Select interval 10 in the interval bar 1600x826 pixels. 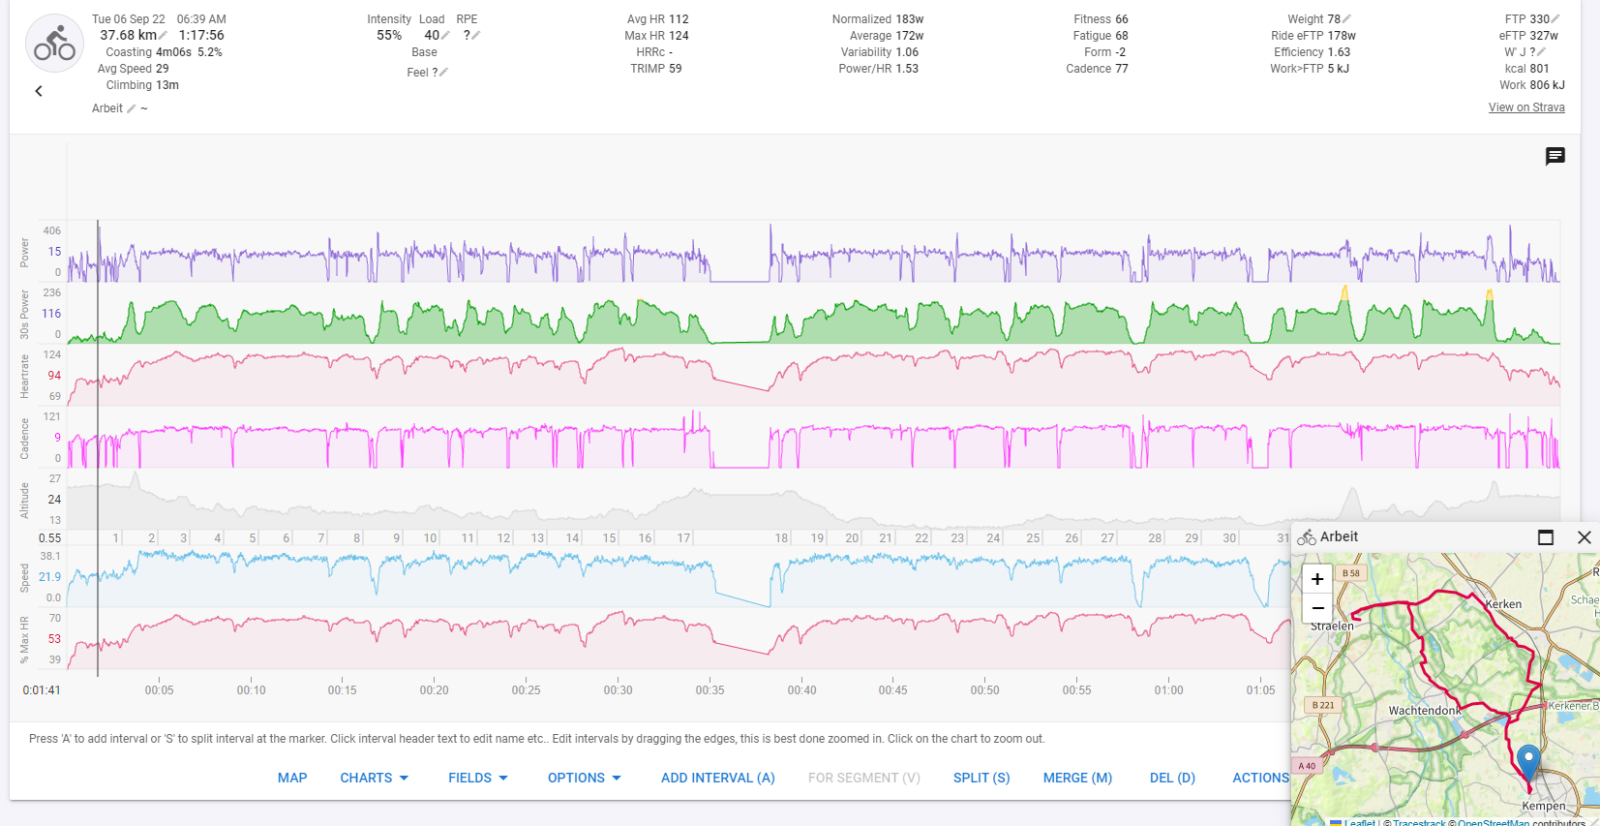tap(430, 538)
